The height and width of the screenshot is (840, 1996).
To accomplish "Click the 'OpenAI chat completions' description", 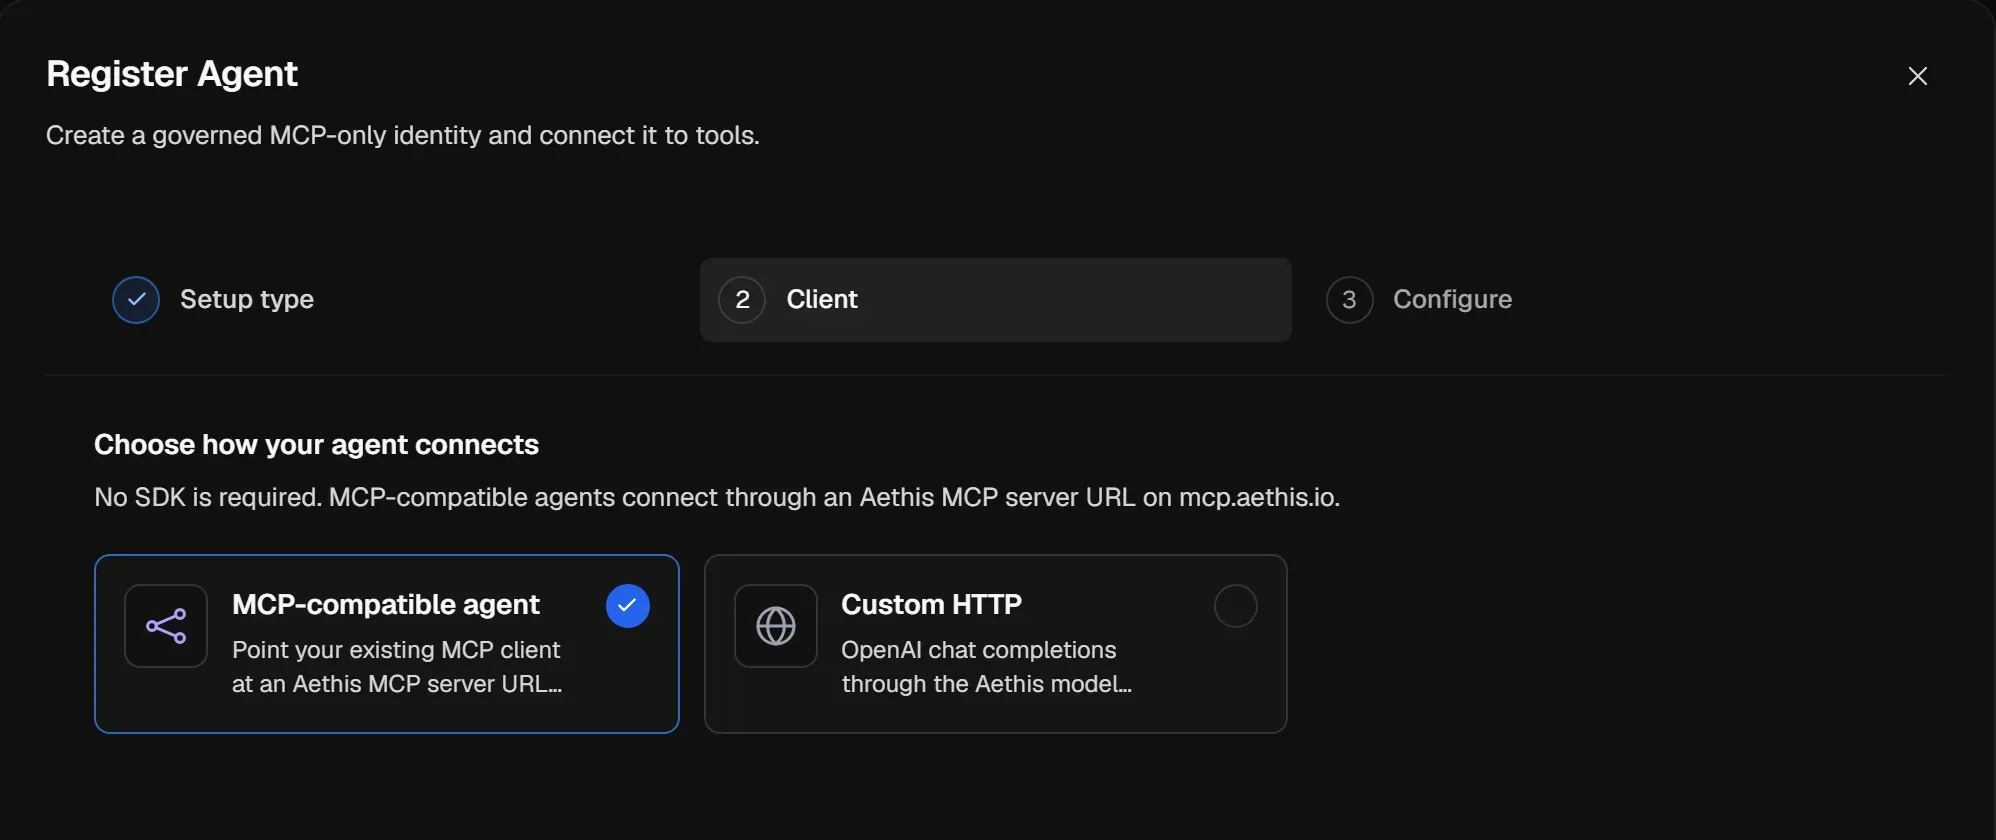I will (x=987, y=667).
